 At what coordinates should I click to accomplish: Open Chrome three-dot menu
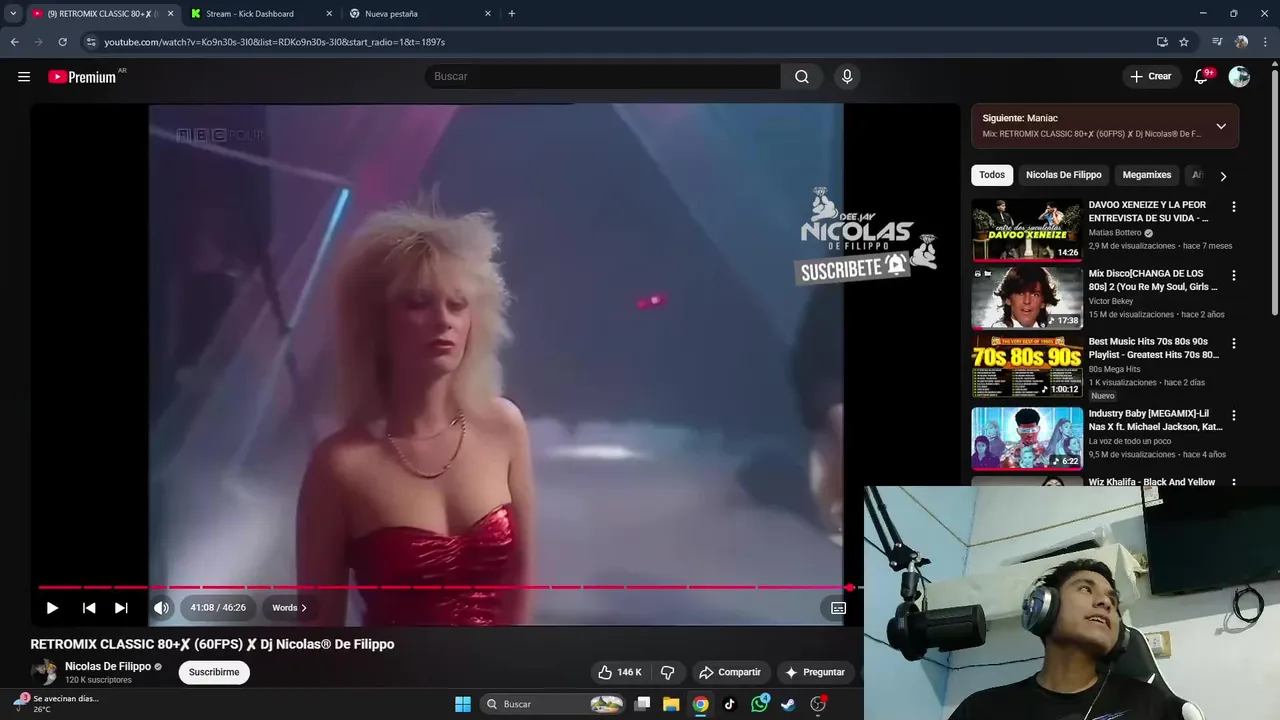click(1265, 42)
